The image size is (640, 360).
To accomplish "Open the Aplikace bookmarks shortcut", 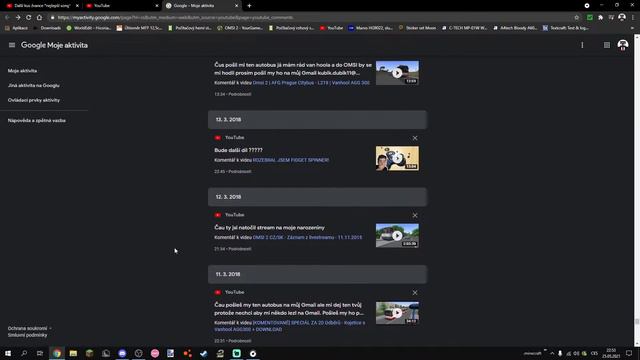I will pyautogui.click(x=16, y=28).
